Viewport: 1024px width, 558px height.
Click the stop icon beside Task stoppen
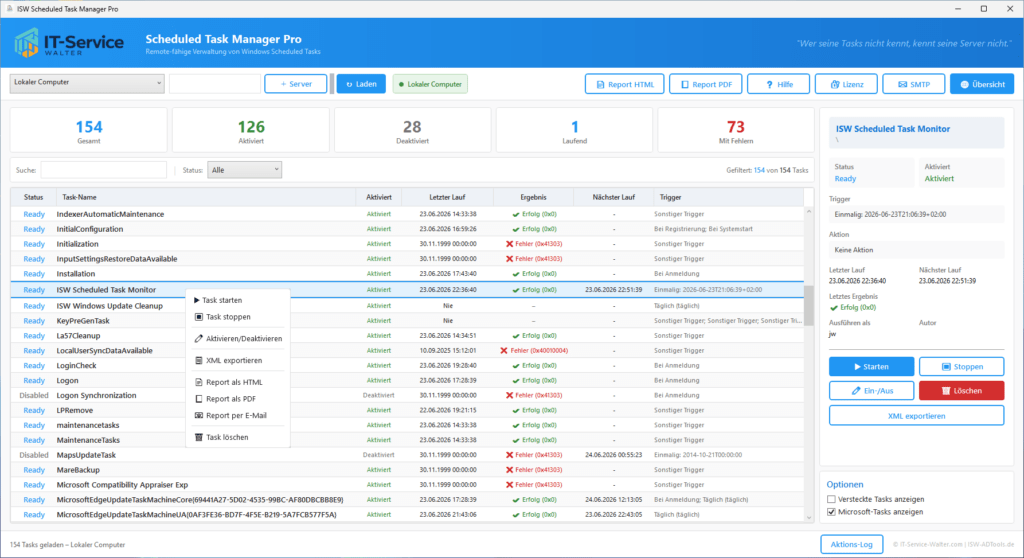click(199, 317)
